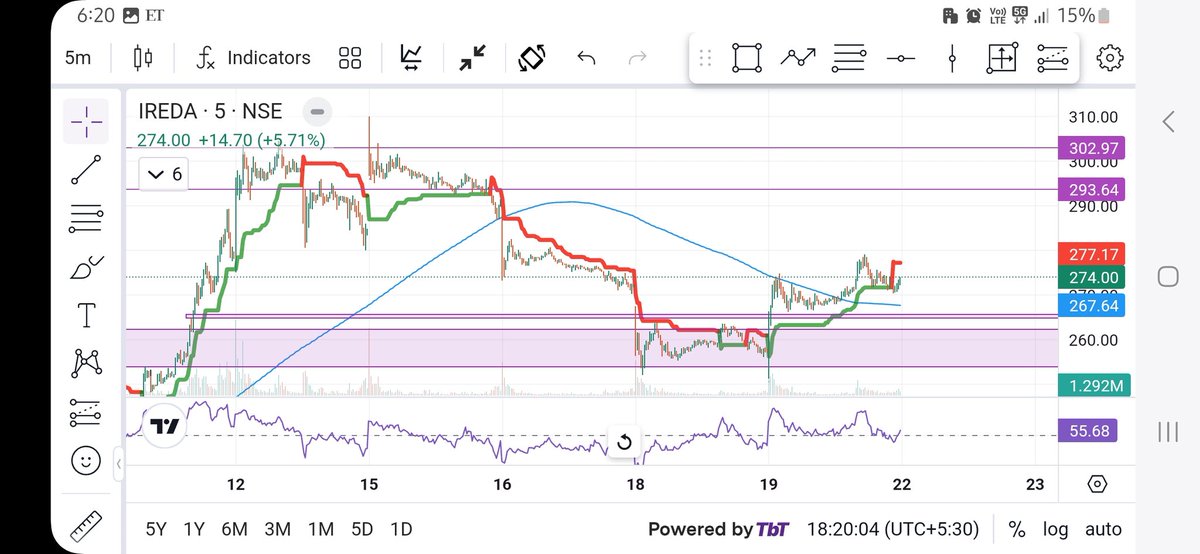
Task: Select the trend line tool
Action: pos(87,170)
